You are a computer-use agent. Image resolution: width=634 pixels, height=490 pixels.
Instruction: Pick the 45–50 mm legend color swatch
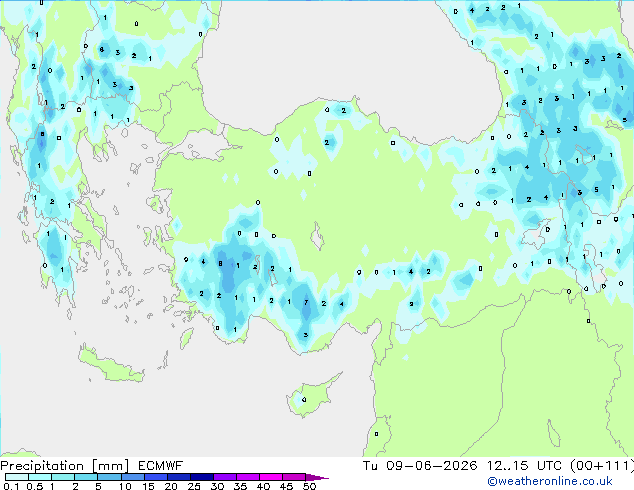click(294, 477)
